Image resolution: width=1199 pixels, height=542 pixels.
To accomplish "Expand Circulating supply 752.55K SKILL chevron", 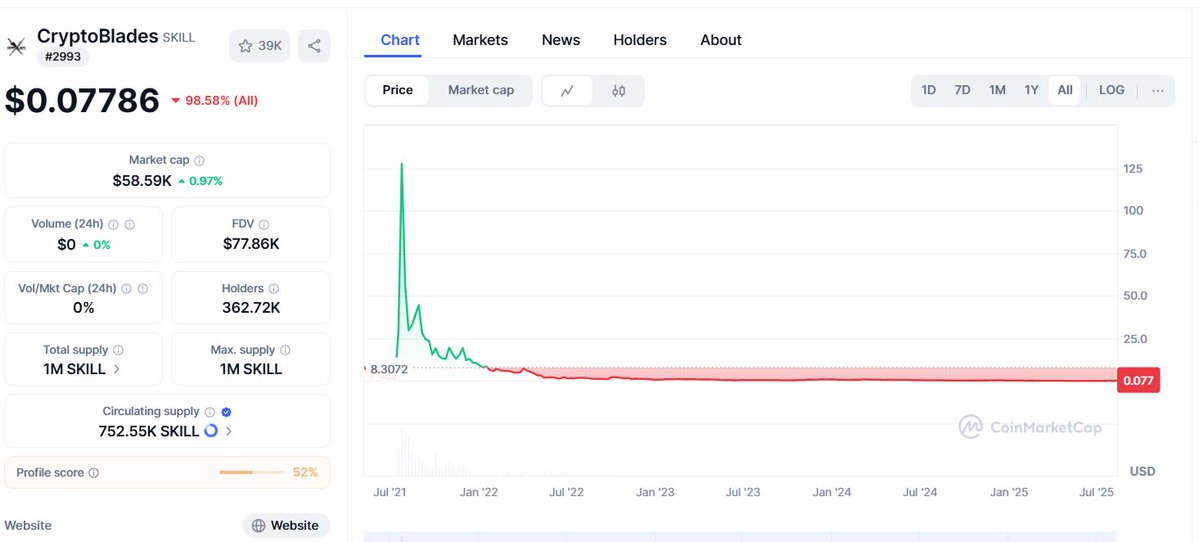I will pyautogui.click(x=229, y=431).
